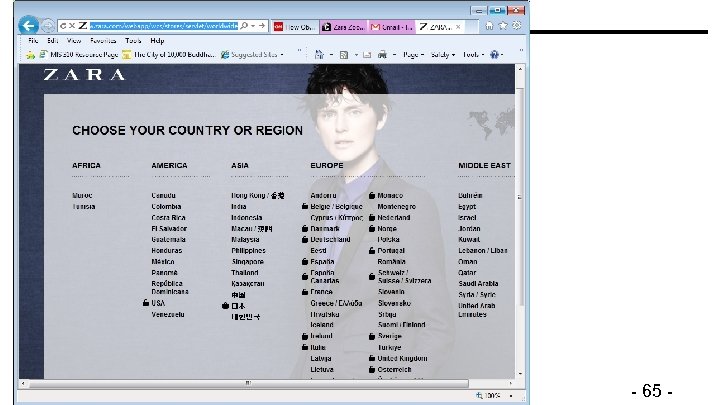Screen dimensions: 720x405
Task: Open address bar autocomplete dropdown arrow
Action: (253, 26)
